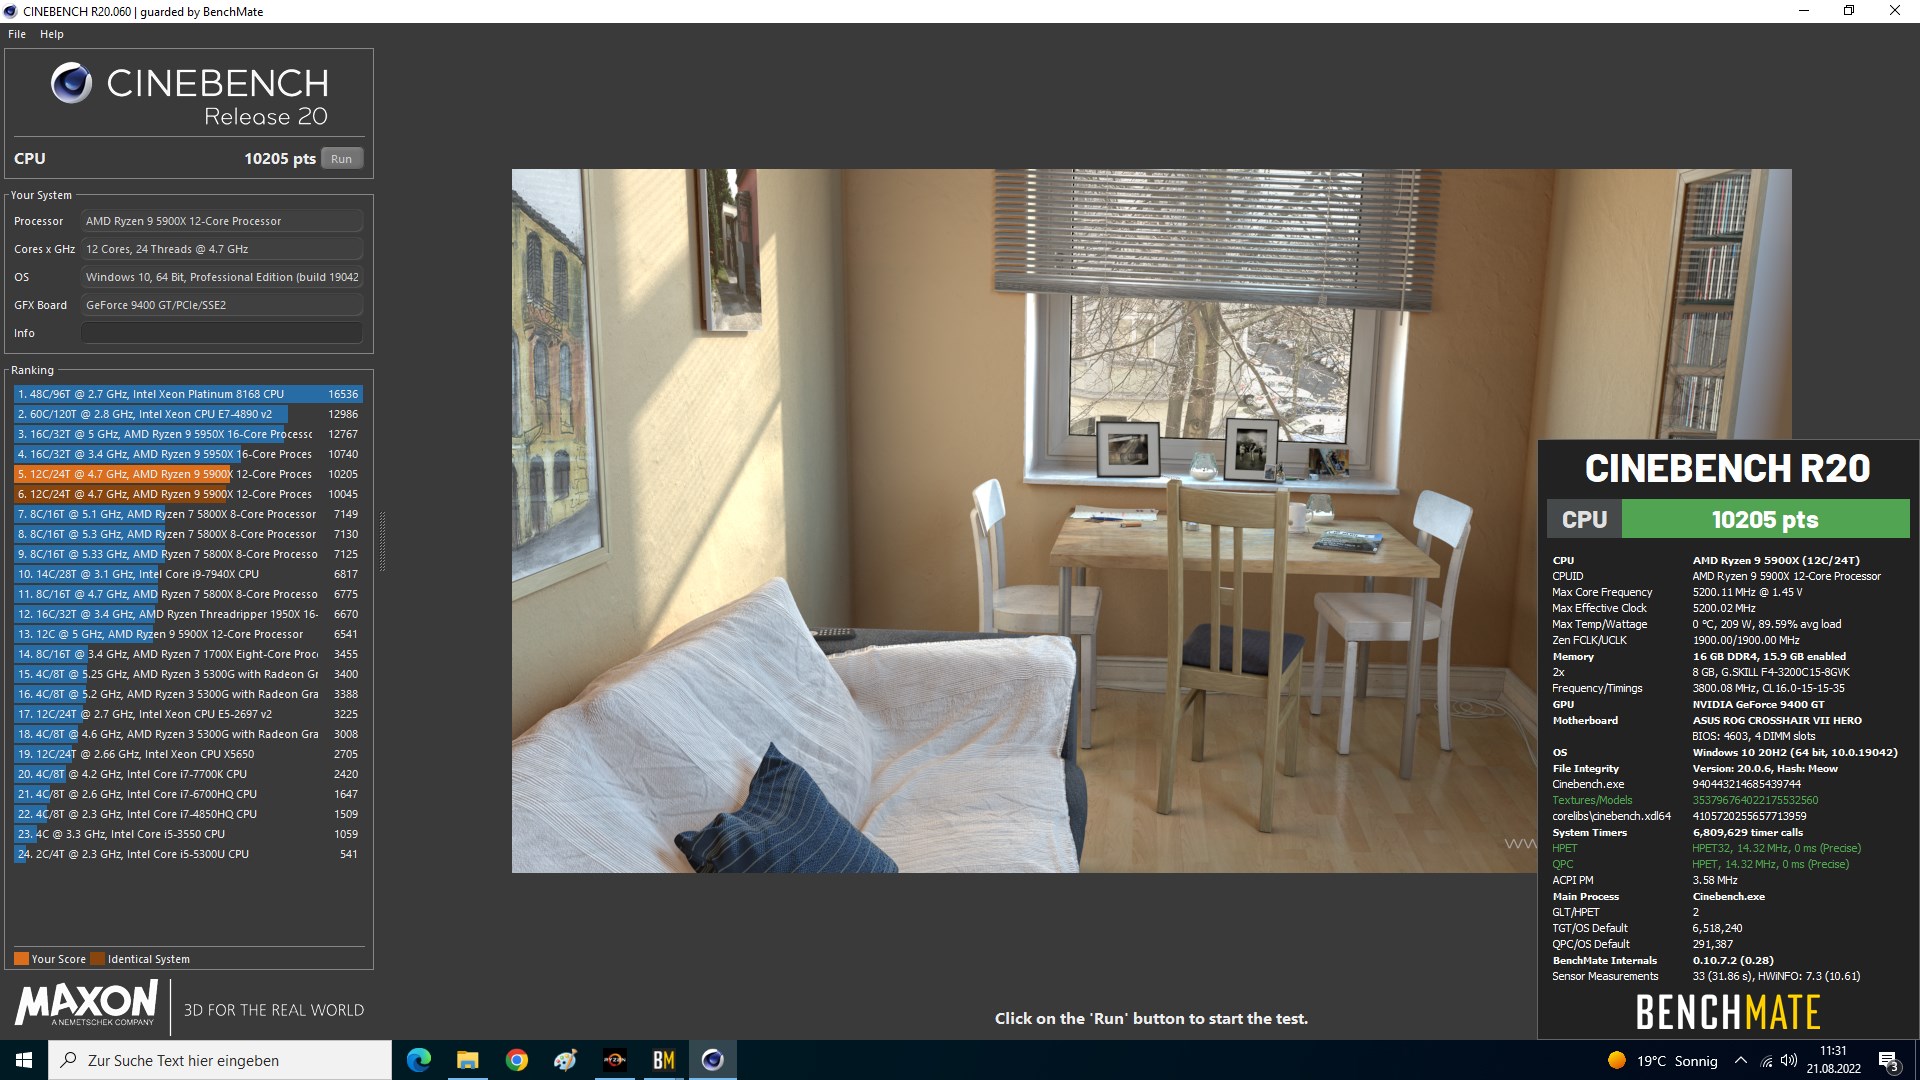1920x1080 pixels.
Task: Click the MAXON logo
Action: coord(87,1003)
